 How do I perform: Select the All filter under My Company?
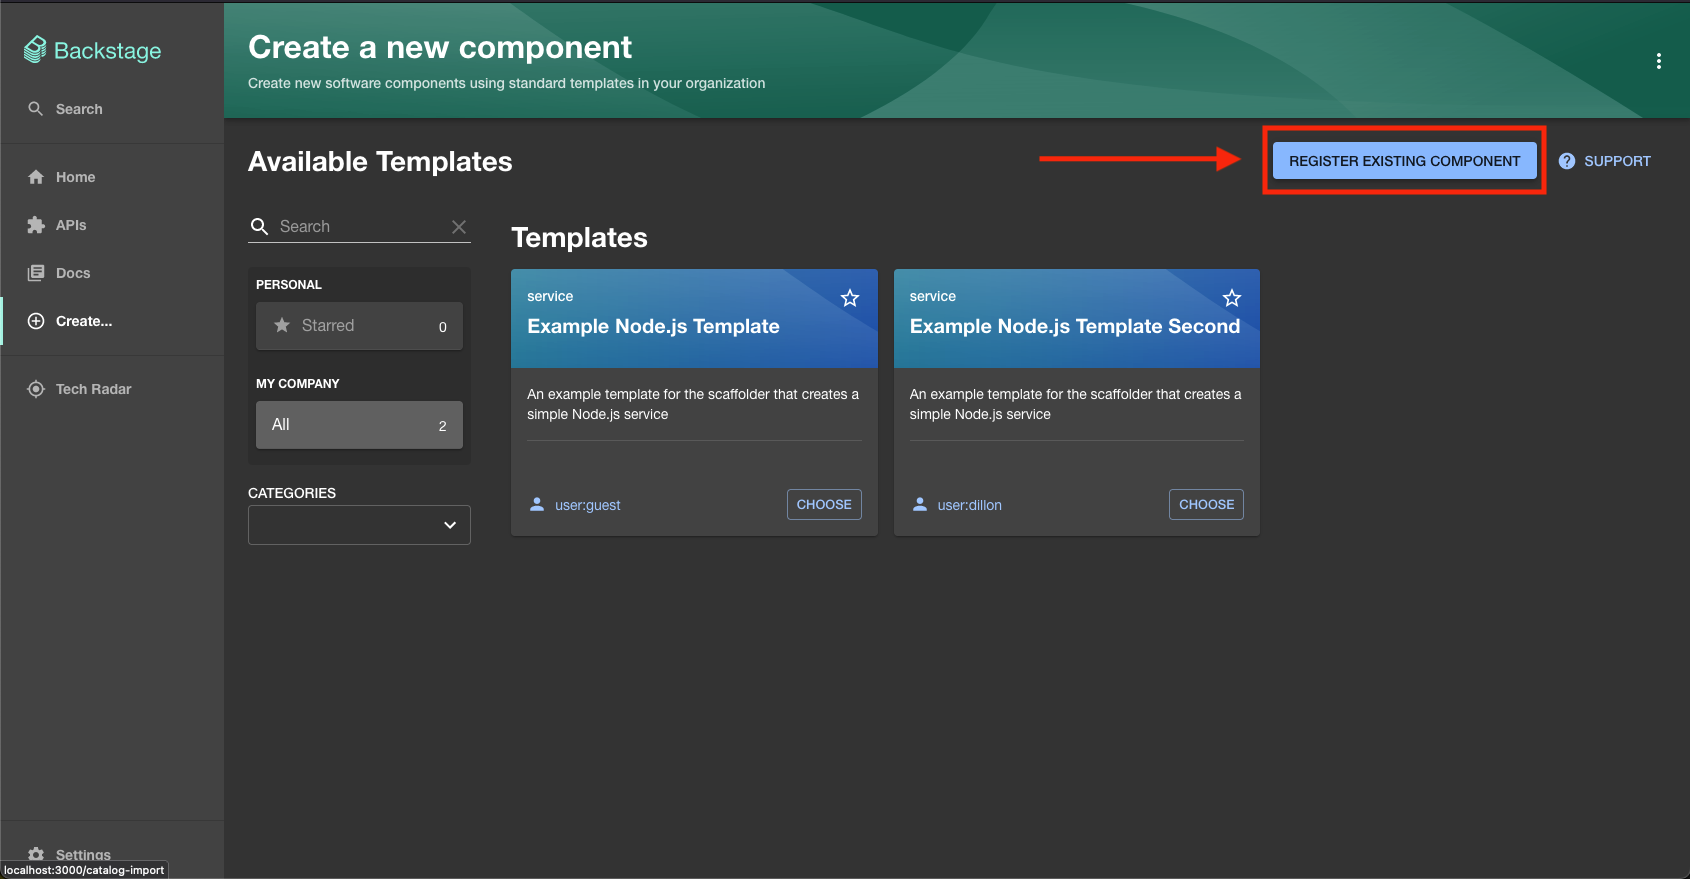[x=359, y=425]
